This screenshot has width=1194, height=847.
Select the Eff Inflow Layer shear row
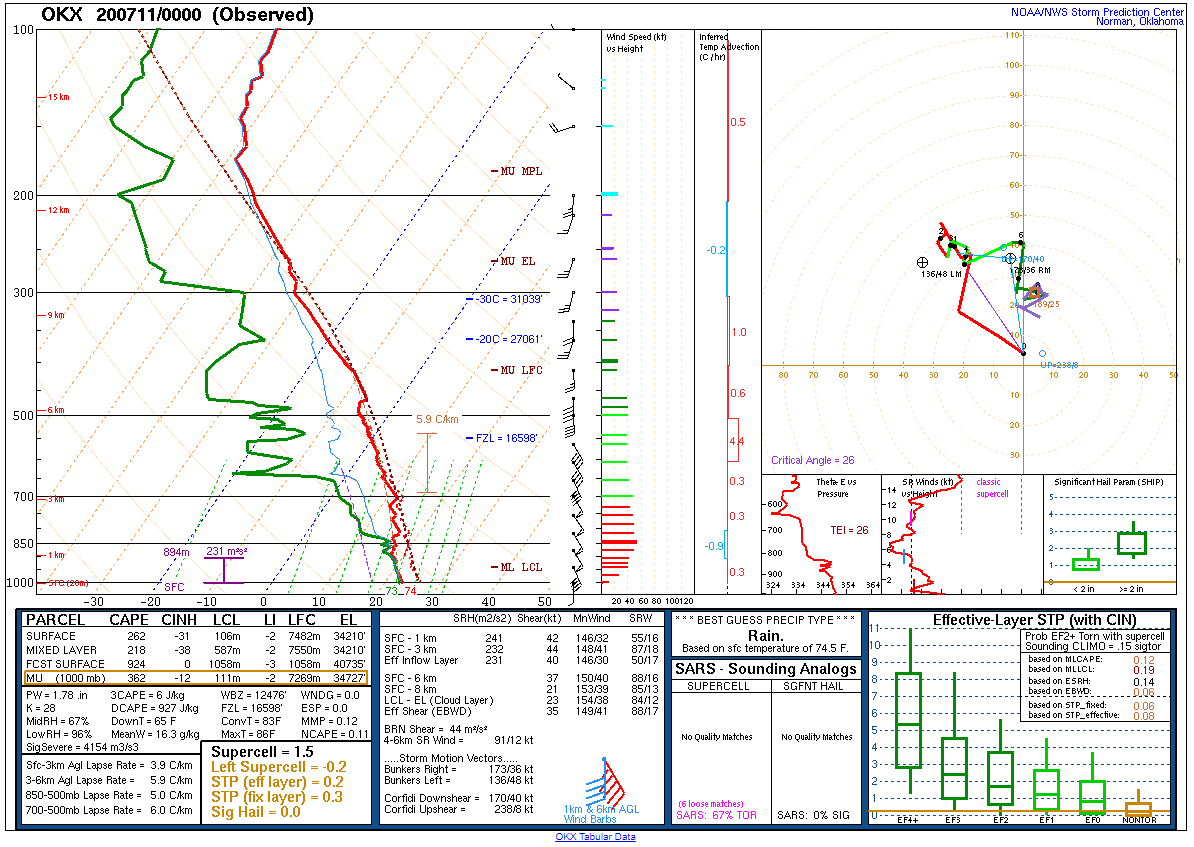tap(521, 660)
